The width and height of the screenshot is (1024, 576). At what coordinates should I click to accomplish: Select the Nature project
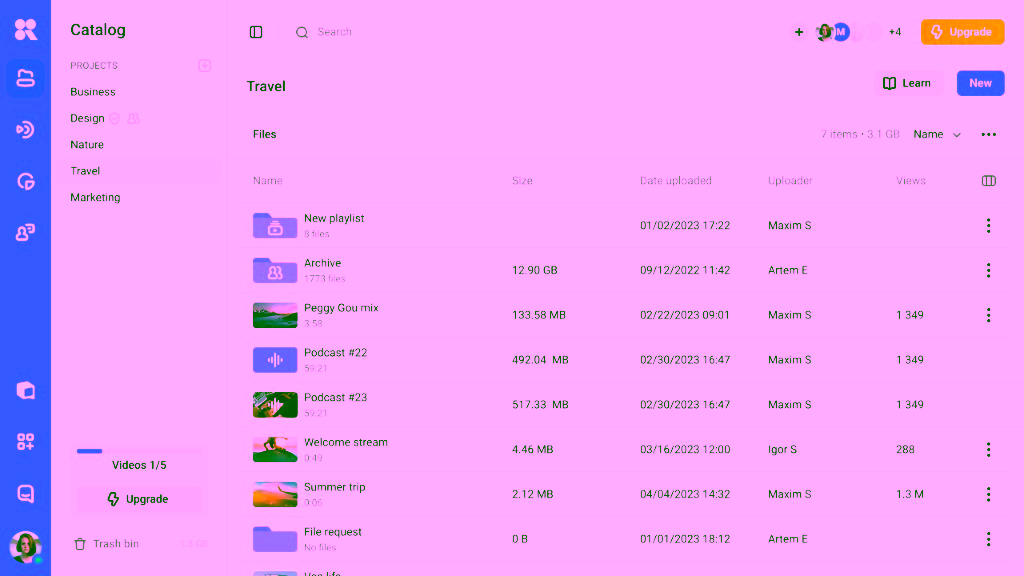tap(87, 144)
